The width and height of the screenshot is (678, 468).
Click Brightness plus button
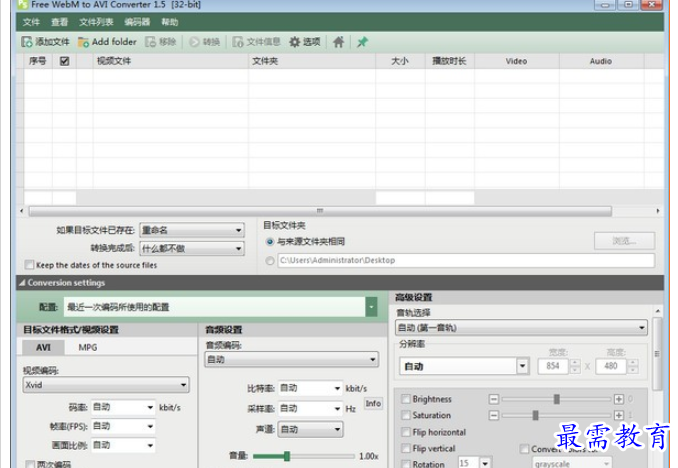(x=619, y=399)
